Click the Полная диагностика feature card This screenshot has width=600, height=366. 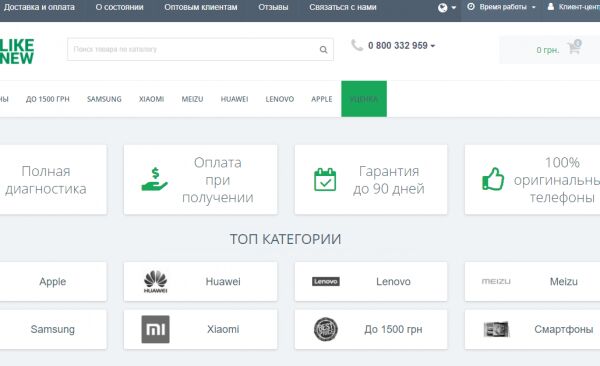click(x=53, y=180)
